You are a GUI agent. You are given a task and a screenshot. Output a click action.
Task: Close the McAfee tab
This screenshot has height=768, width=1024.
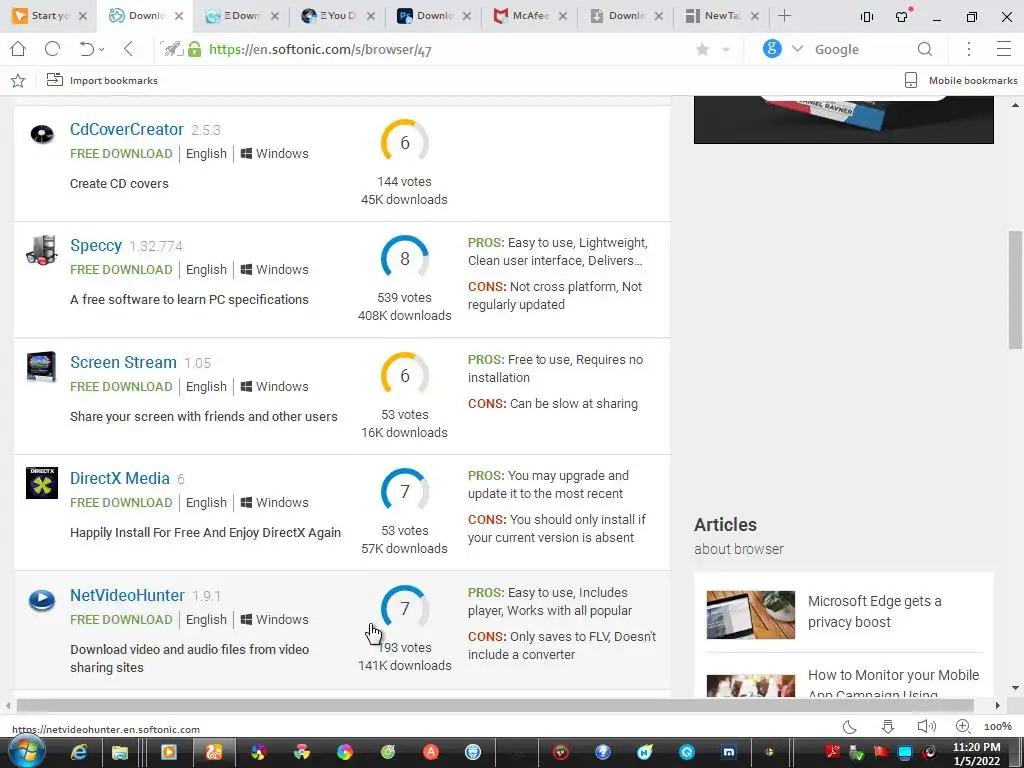coord(563,16)
